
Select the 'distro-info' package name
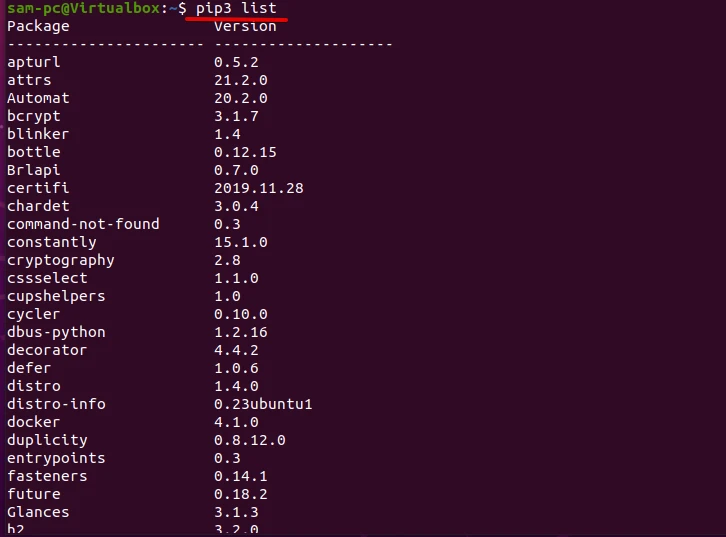coord(56,404)
